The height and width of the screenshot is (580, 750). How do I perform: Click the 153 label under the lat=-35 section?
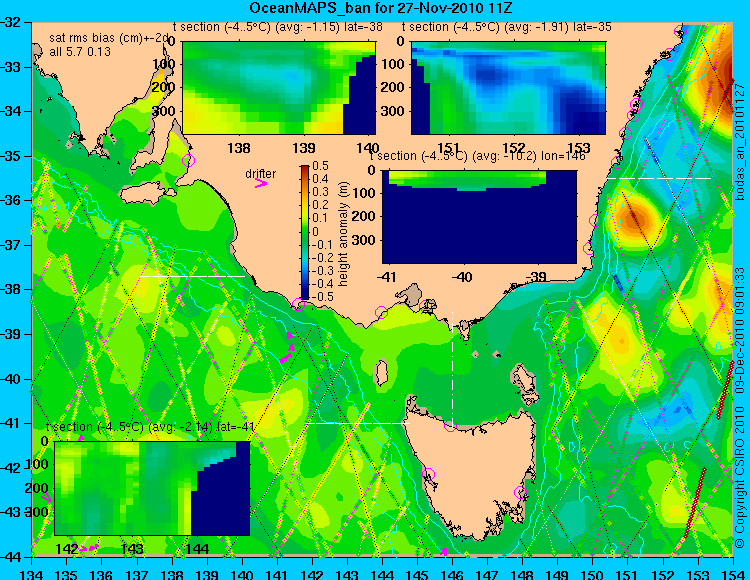(579, 148)
